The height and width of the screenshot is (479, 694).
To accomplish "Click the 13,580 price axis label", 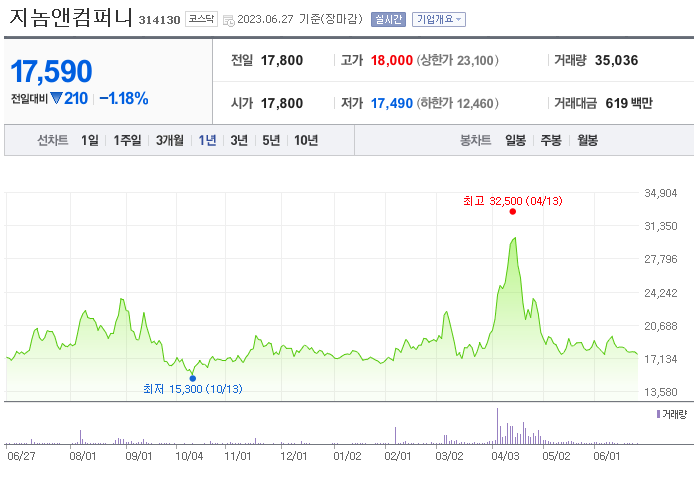I will pyautogui.click(x=660, y=392).
